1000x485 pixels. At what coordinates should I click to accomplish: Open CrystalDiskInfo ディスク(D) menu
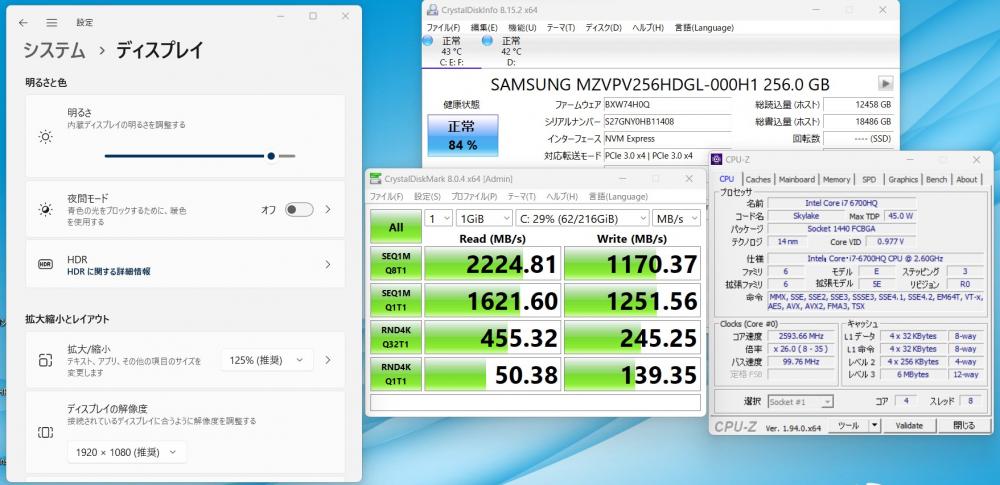[x=603, y=27]
